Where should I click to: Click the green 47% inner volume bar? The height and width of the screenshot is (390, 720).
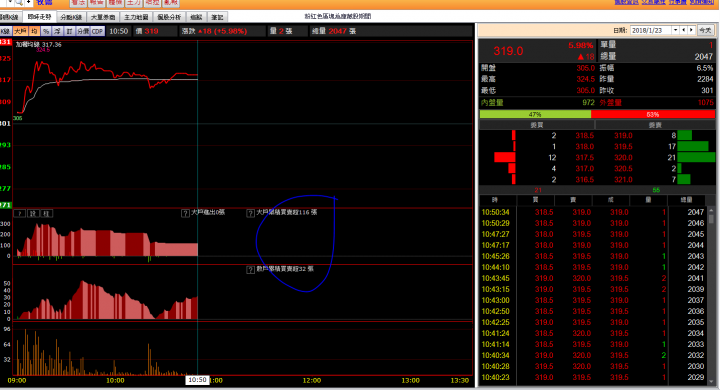click(x=535, y=114)
